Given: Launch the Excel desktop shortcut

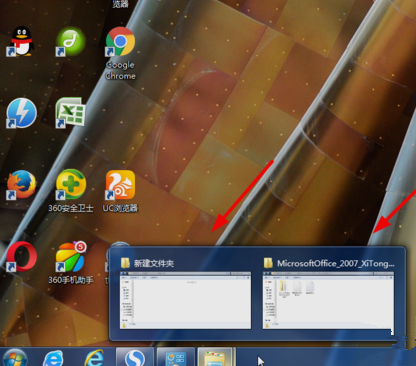Looking at the screenshot, I should pos(70,113).
